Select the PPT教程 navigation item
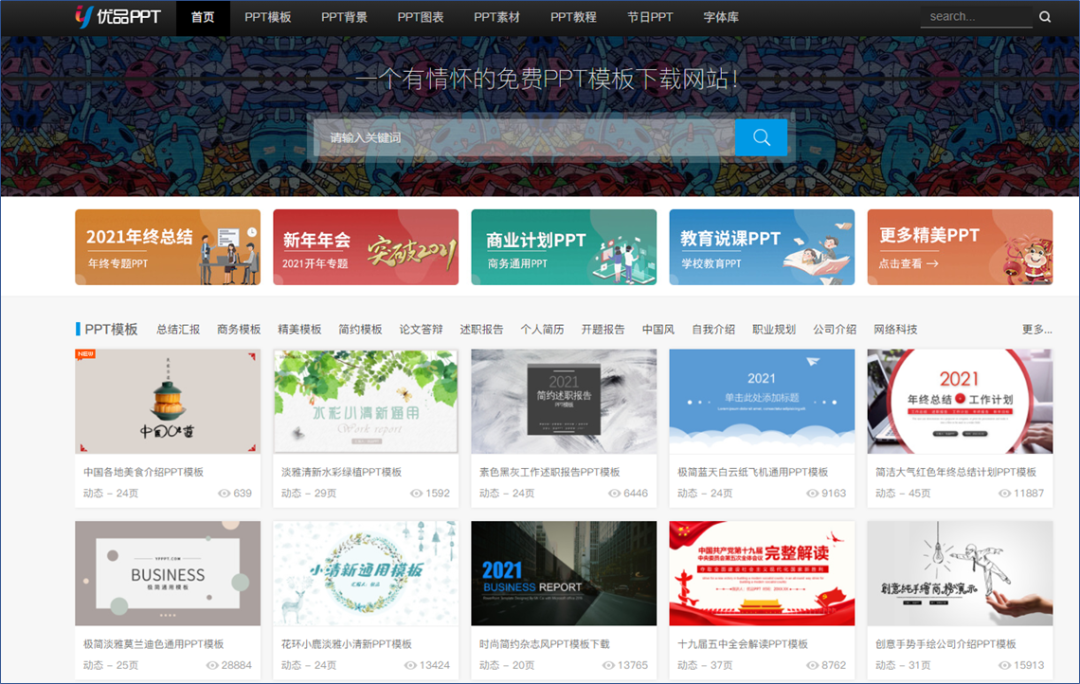The height and width of the screenshot is (684, 1080). click(573, 17)
